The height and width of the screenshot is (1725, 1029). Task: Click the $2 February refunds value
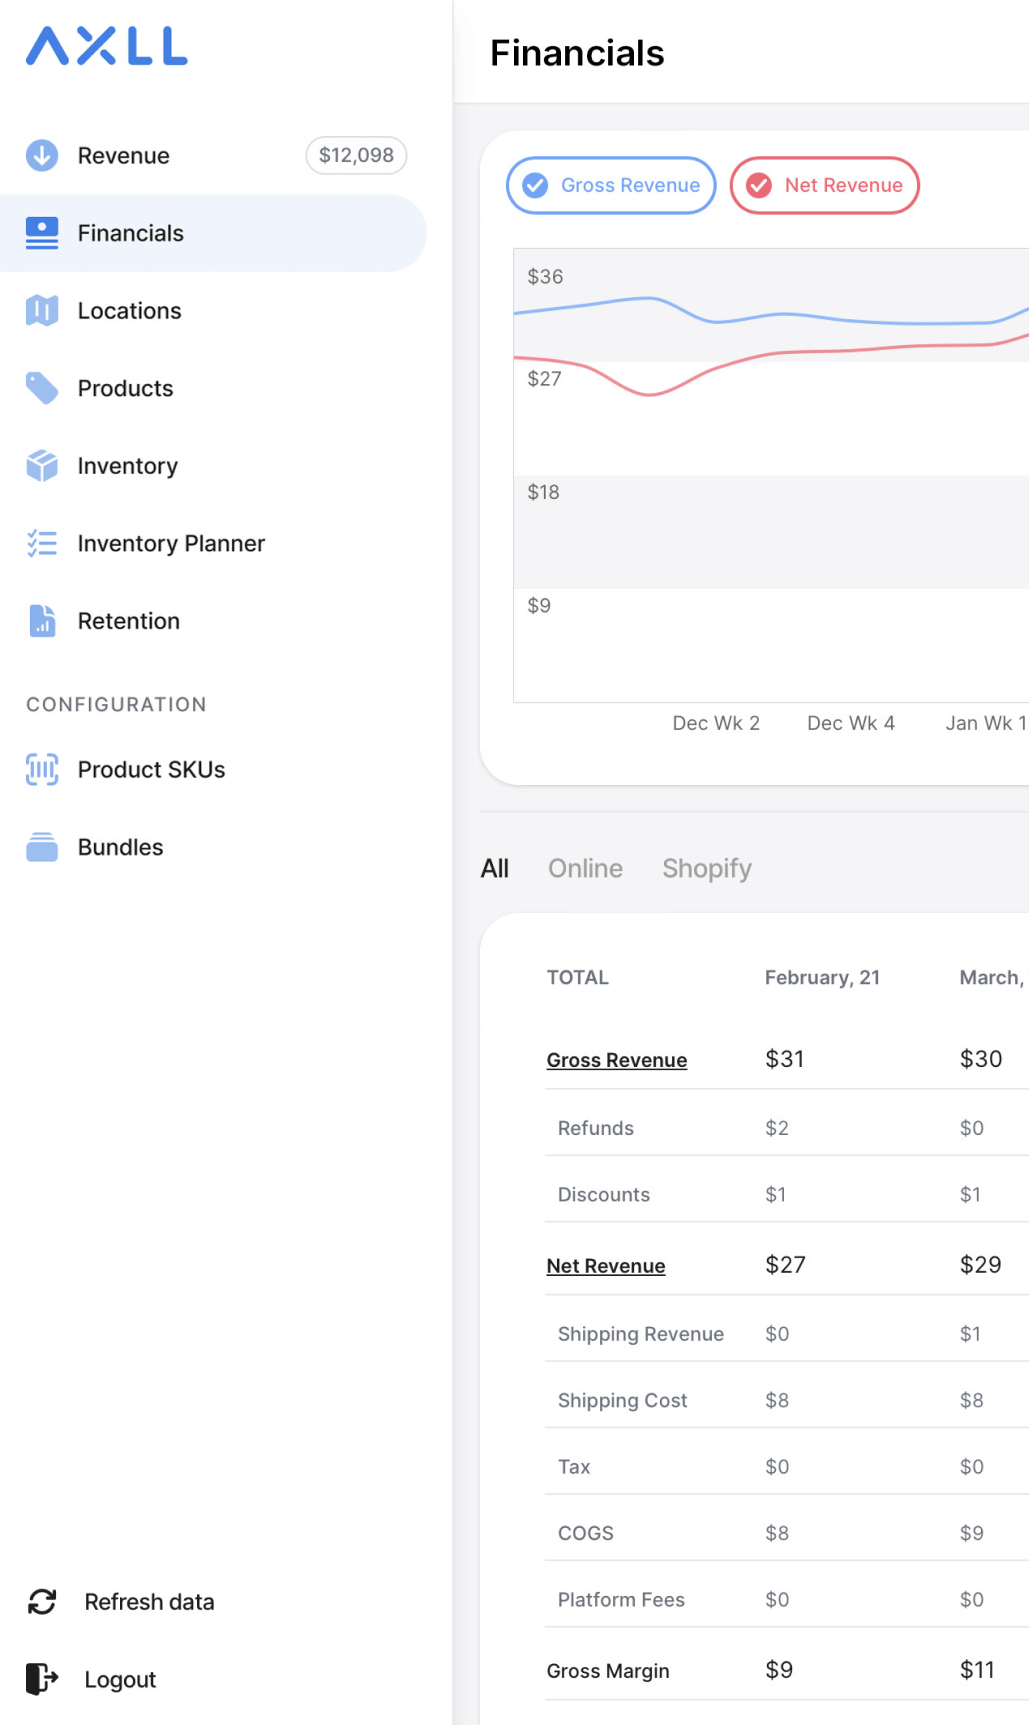pyautogui.click(x=777, y=1128)
